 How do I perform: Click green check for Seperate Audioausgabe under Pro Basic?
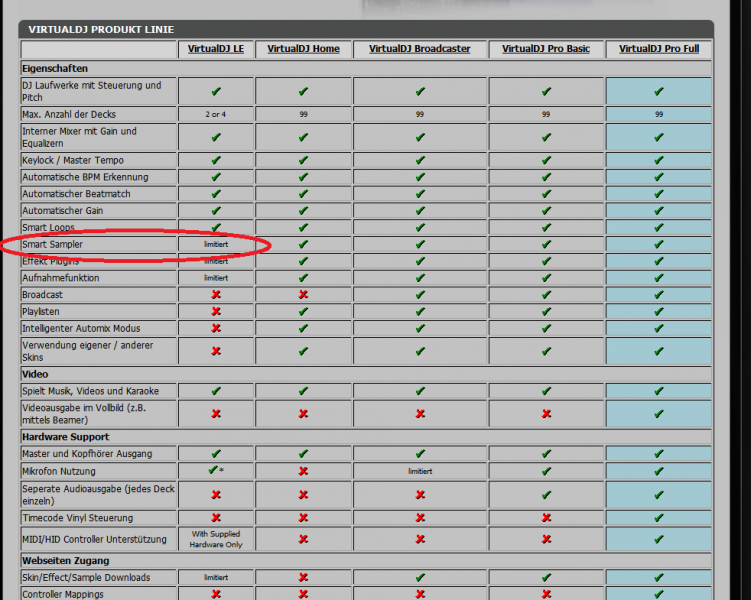546,495
